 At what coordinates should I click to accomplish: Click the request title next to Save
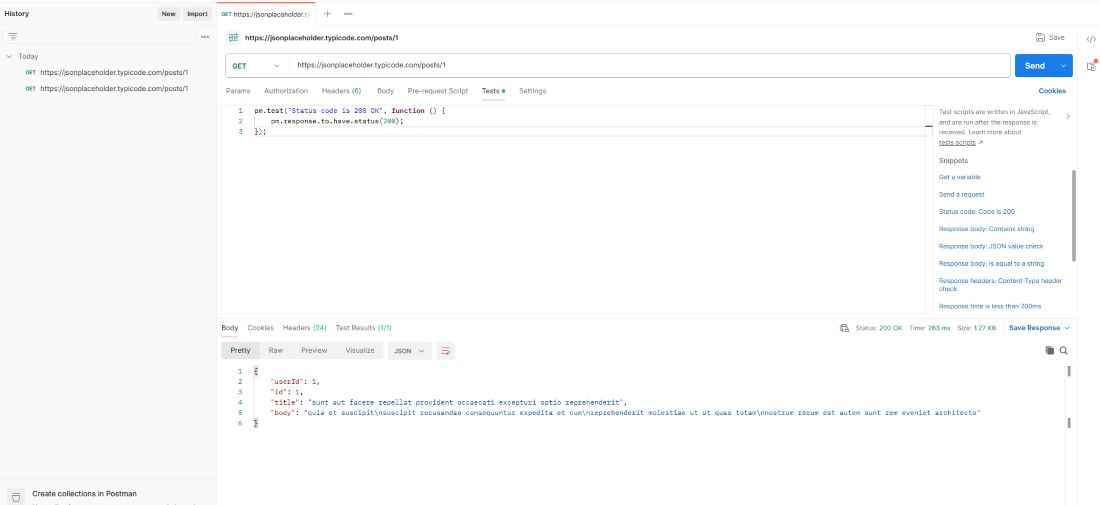point(321,38)
